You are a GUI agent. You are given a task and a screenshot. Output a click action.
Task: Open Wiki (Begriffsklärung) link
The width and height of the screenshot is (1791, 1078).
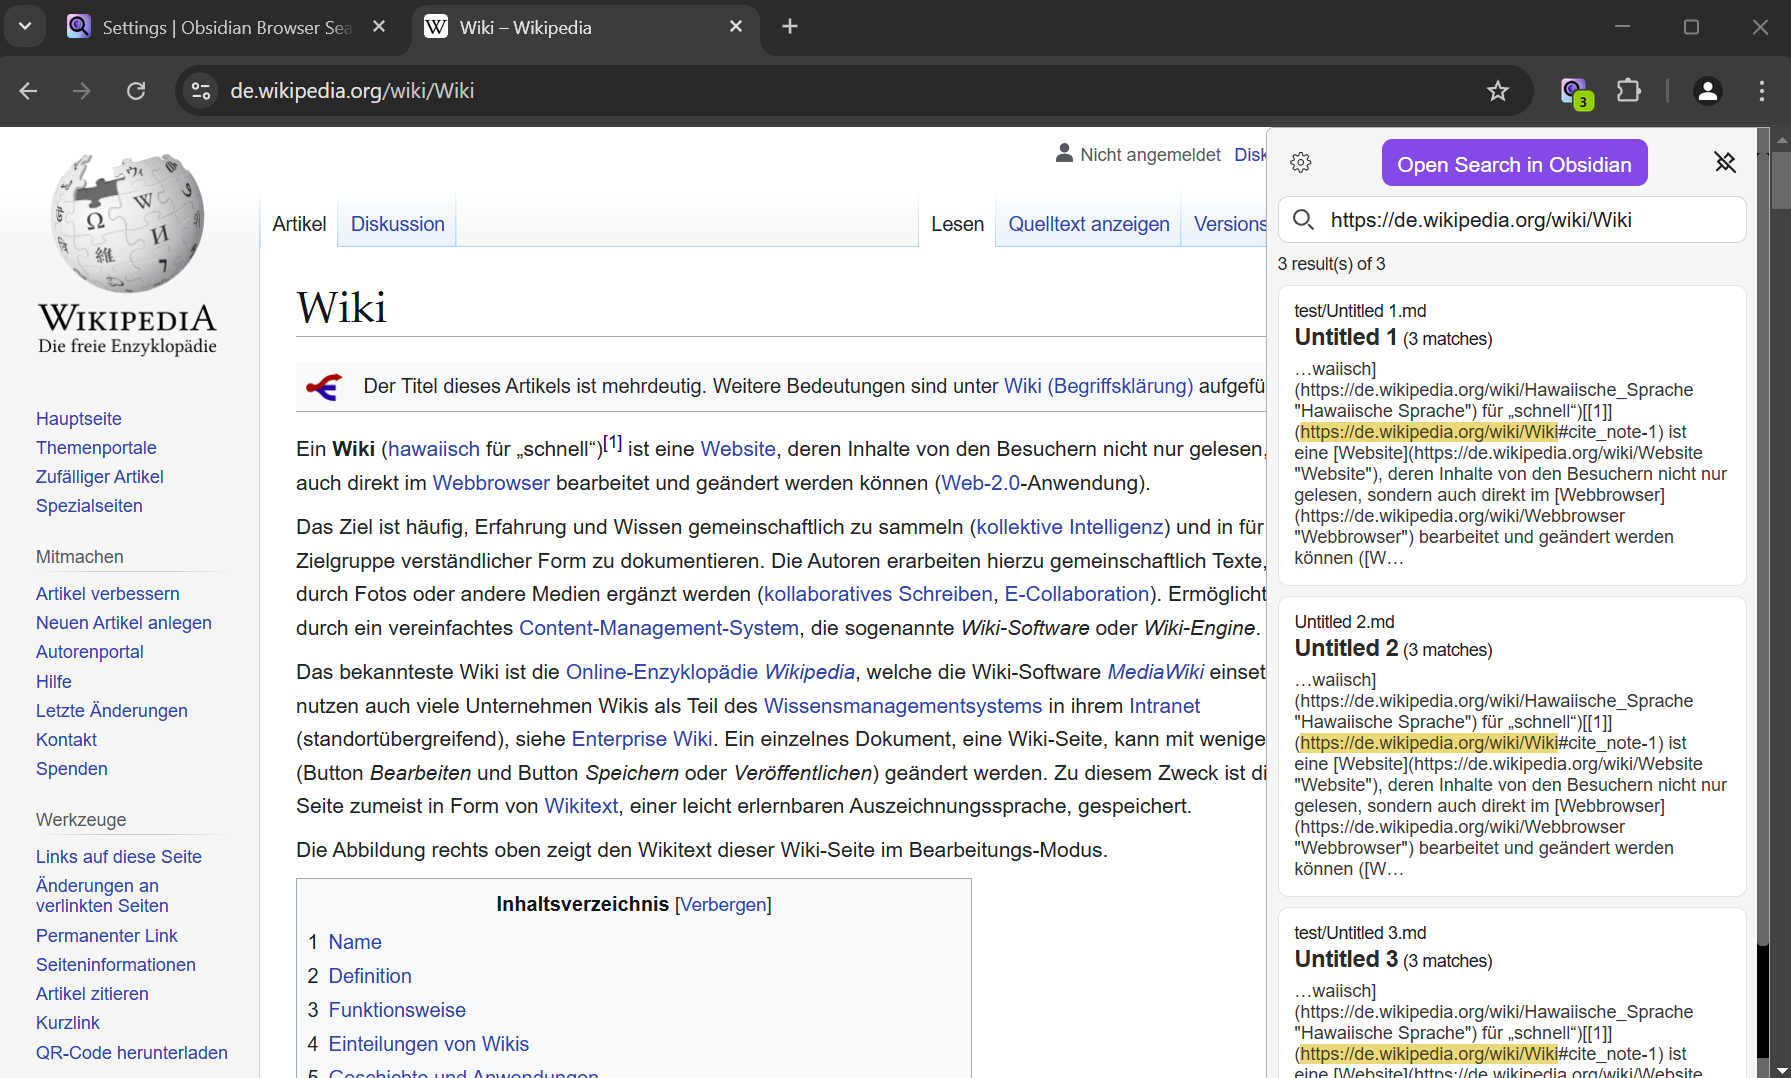tap(1098, 386)
